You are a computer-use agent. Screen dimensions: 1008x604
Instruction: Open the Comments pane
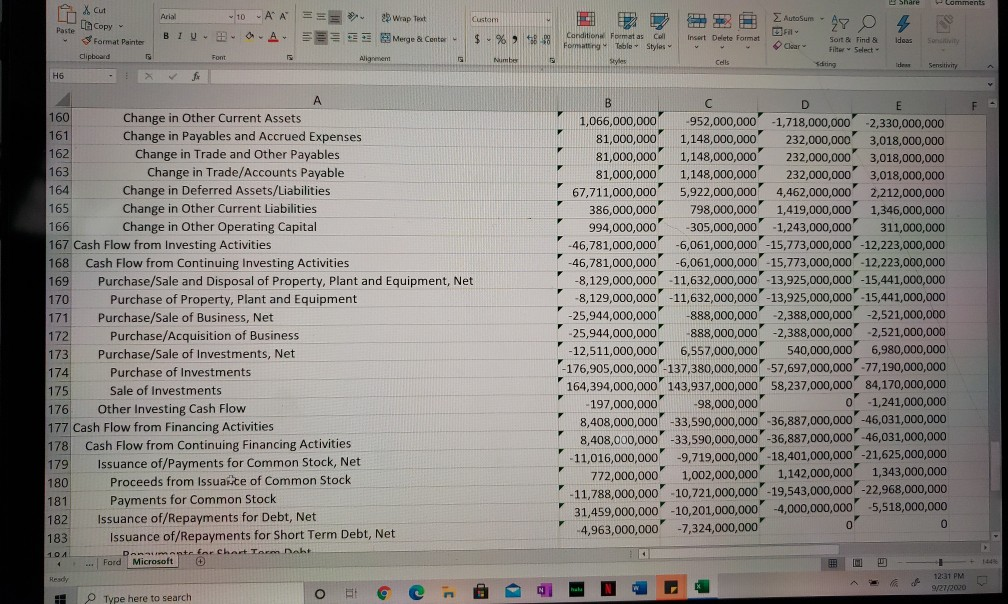point(961,3)
